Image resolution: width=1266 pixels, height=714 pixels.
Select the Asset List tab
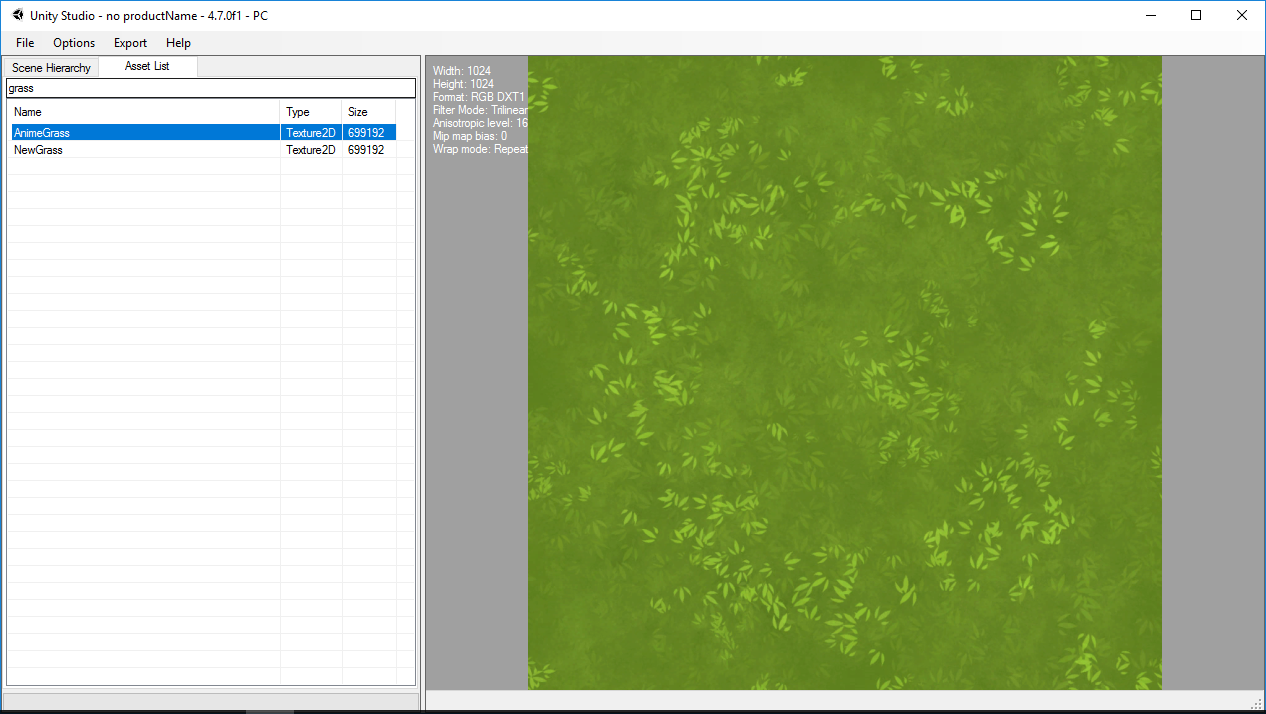point(147,66)
